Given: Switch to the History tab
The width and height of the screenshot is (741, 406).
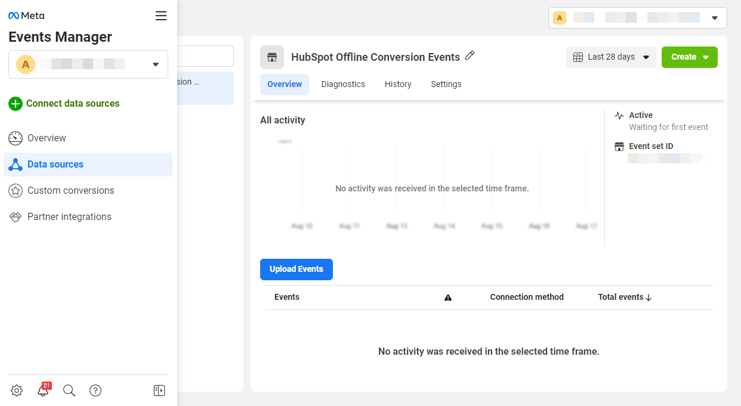Looking at the screenshot, I should [x=398, y=84].
